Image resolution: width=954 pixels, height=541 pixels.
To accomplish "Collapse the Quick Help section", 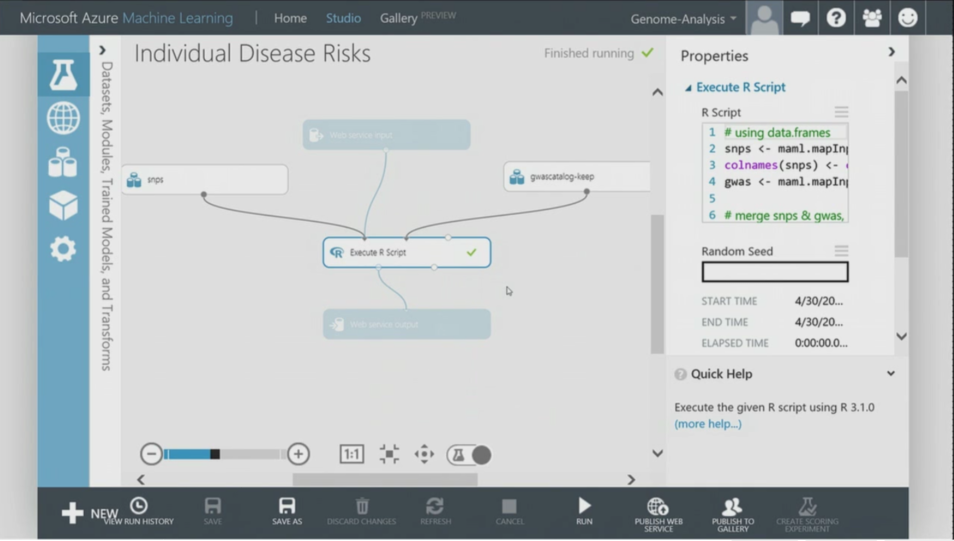I will click(x=891, y=374).
